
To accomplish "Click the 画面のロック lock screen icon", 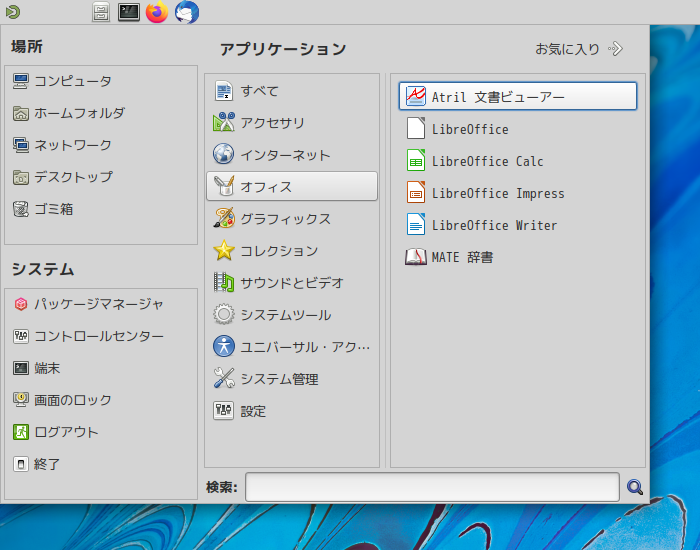I will 21,400.
